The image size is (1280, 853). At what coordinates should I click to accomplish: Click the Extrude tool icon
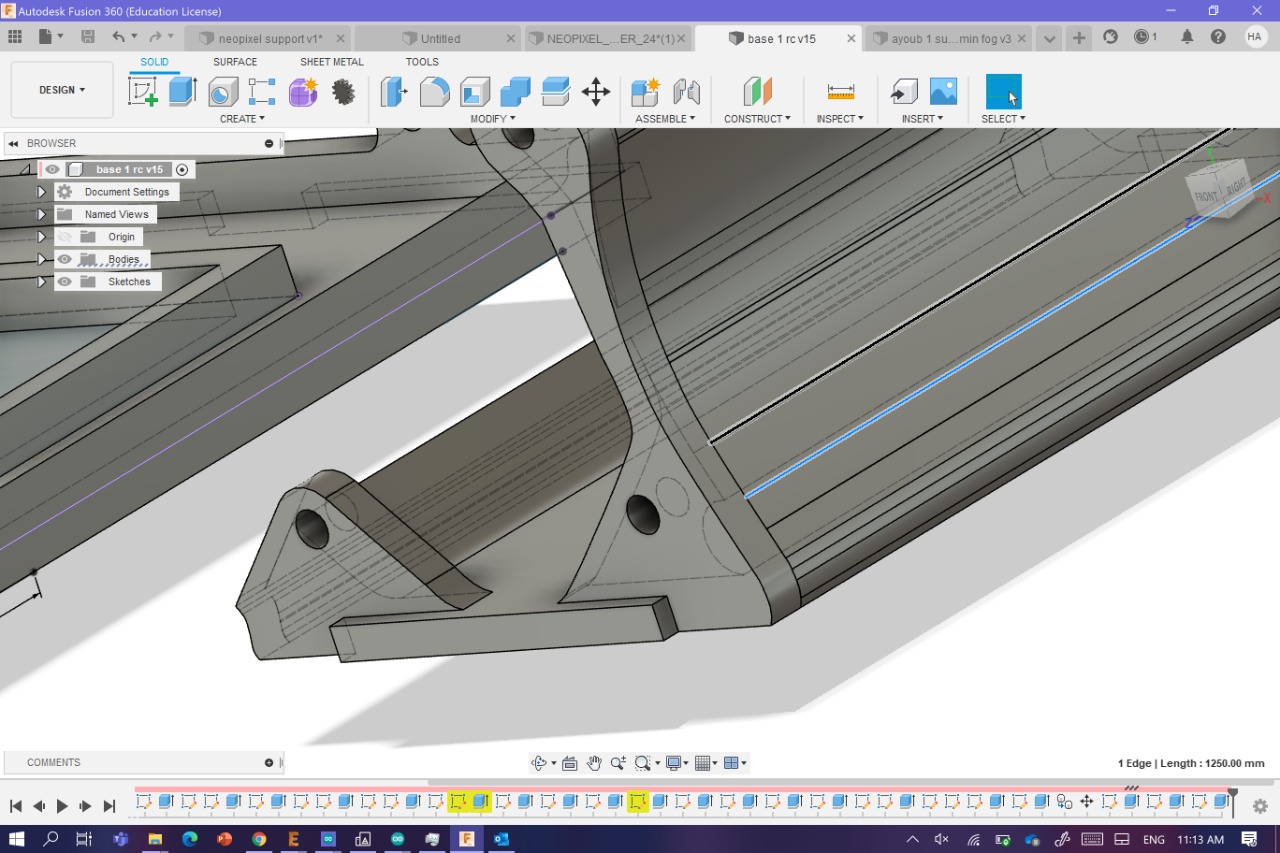[182, 92]
